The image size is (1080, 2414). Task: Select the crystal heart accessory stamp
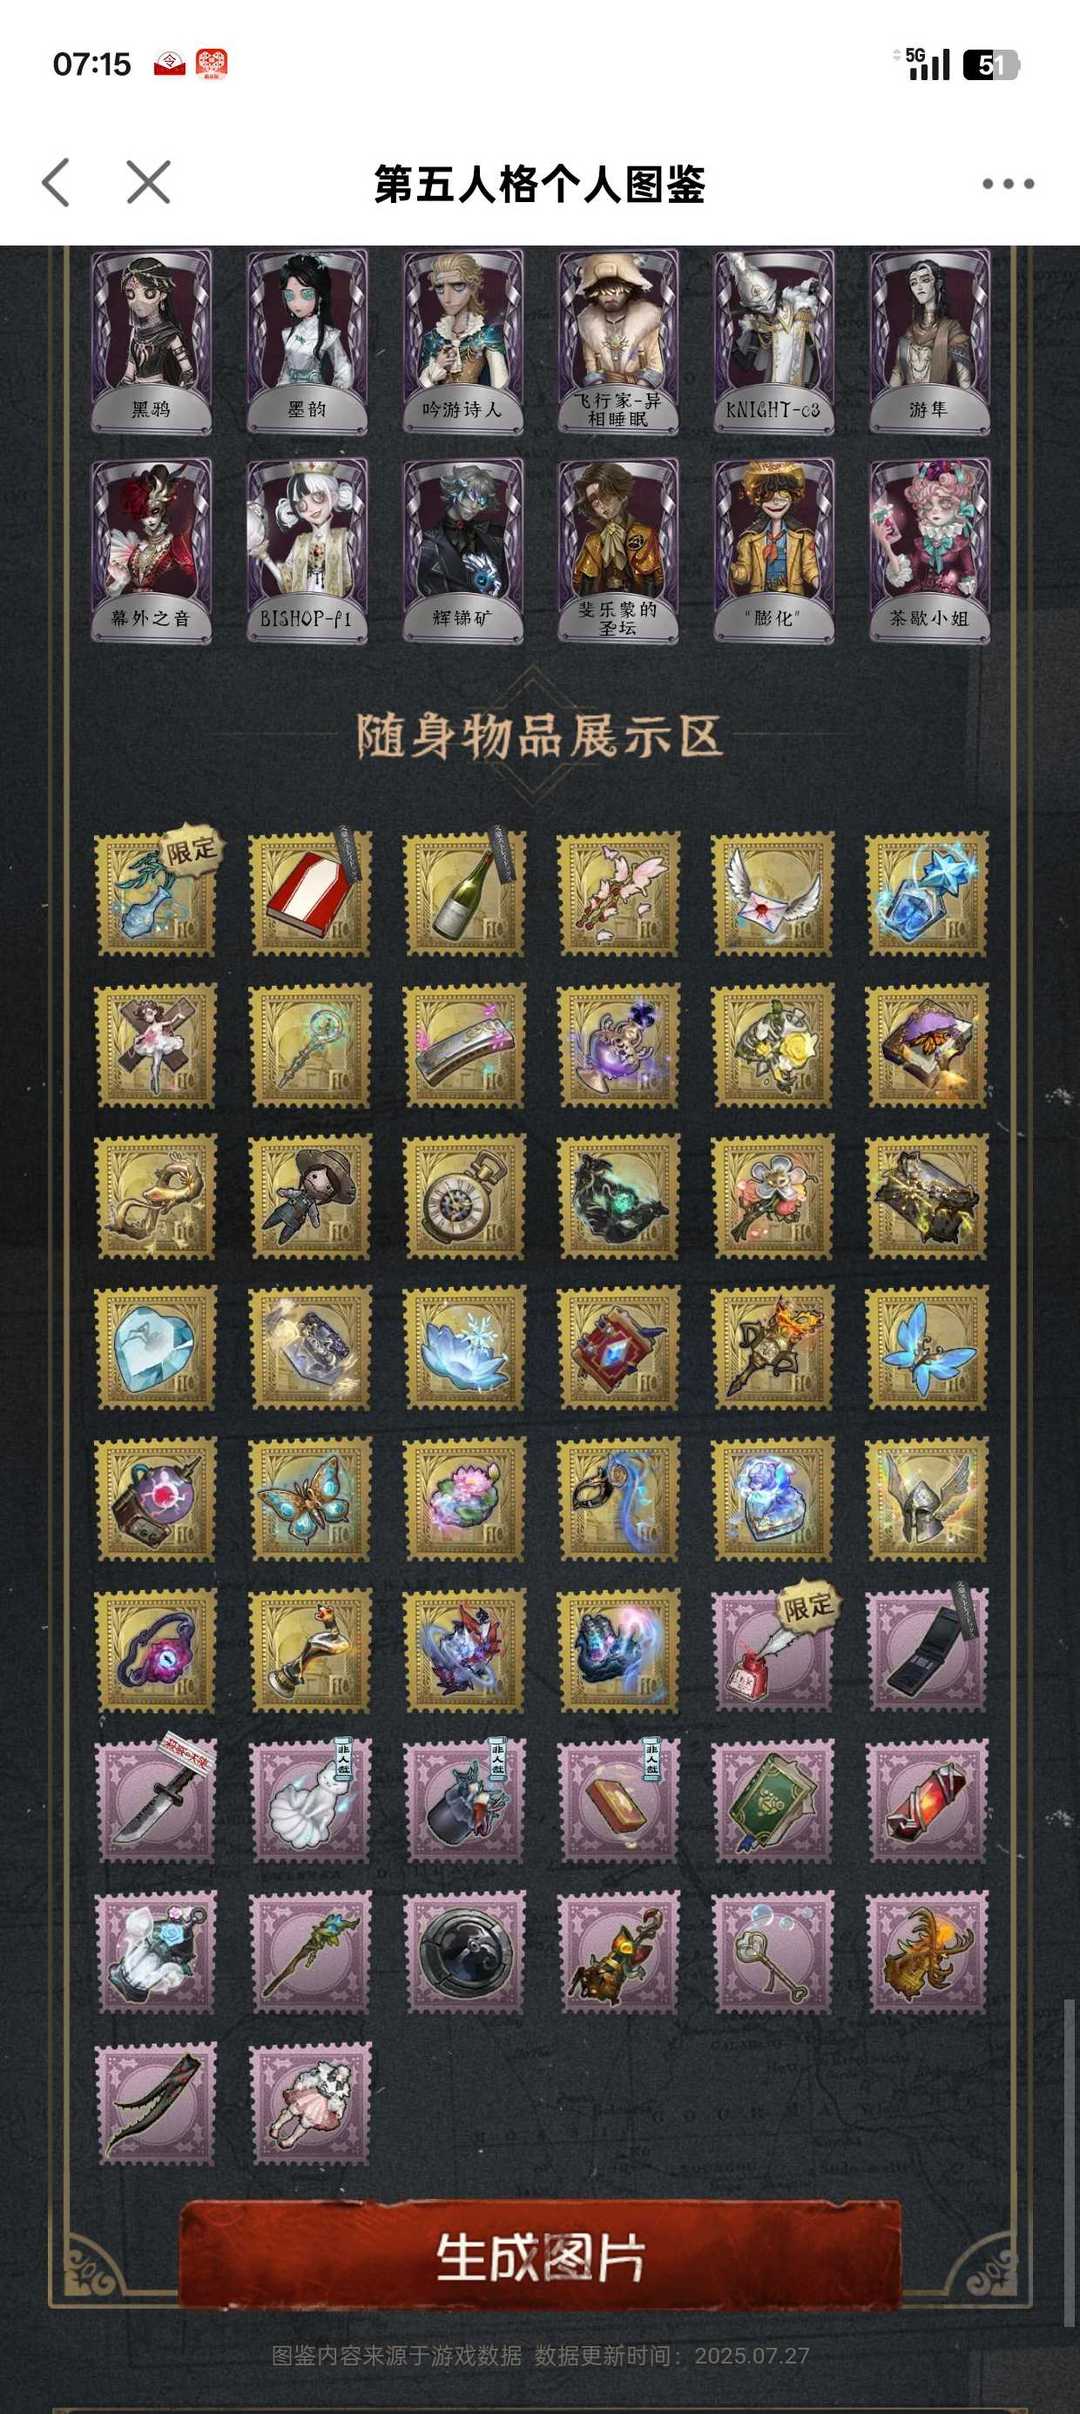coord(155,1348)
